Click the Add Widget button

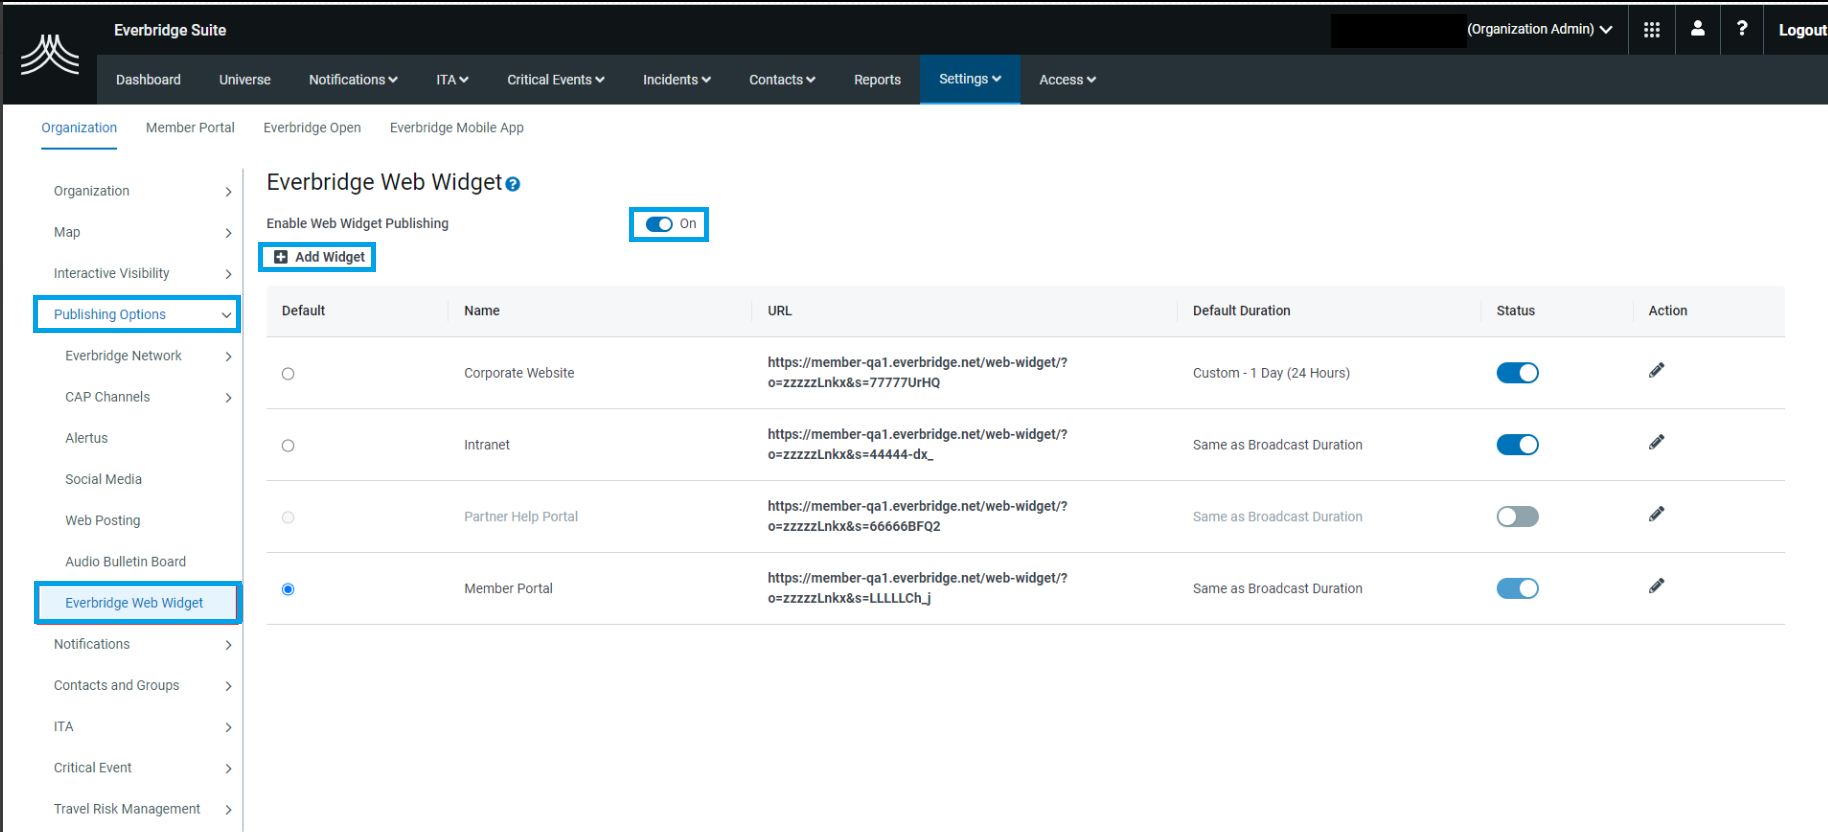(319, 257)
